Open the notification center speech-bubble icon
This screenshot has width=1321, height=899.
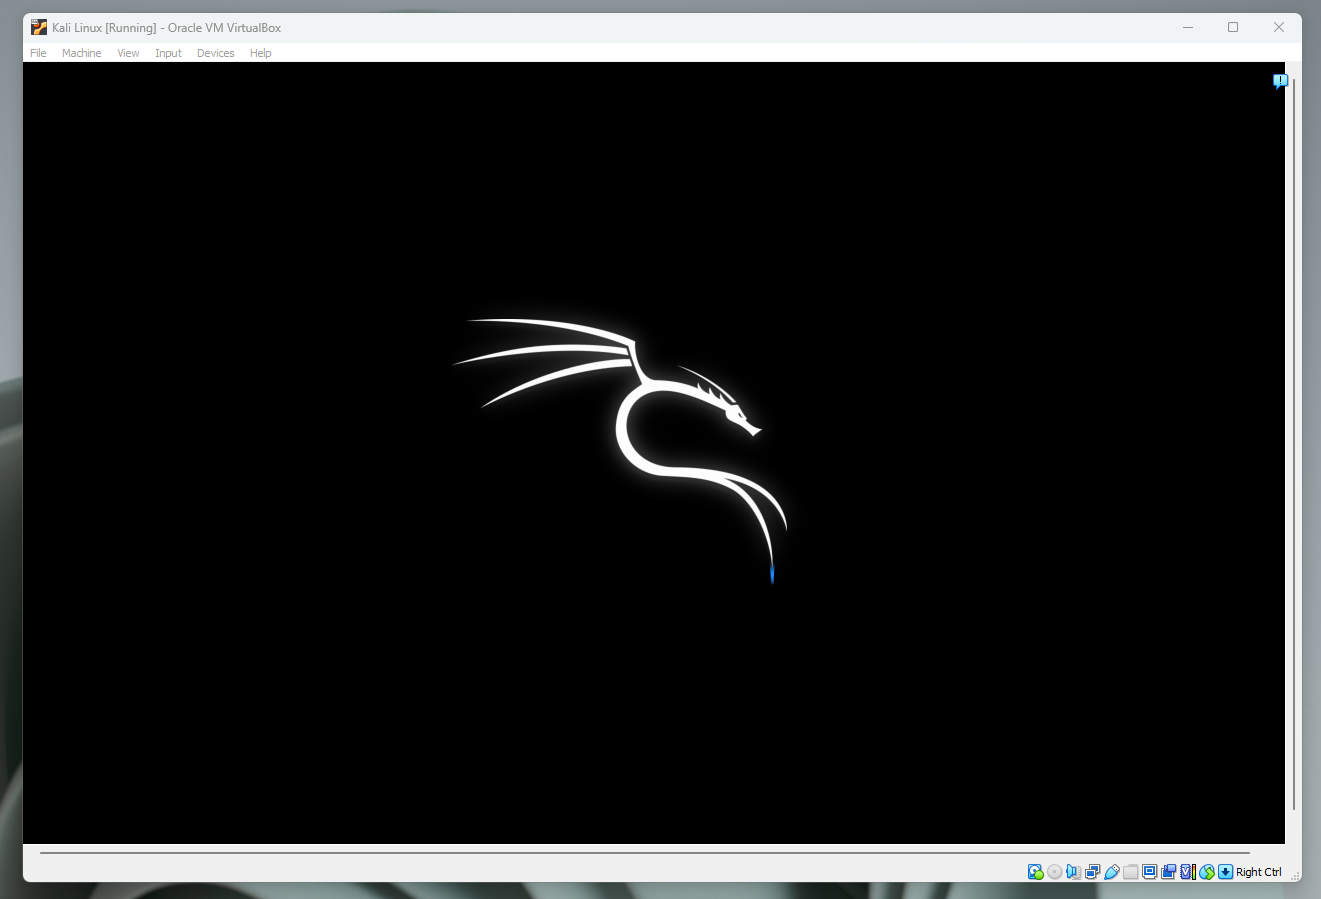click(1279, 81)
